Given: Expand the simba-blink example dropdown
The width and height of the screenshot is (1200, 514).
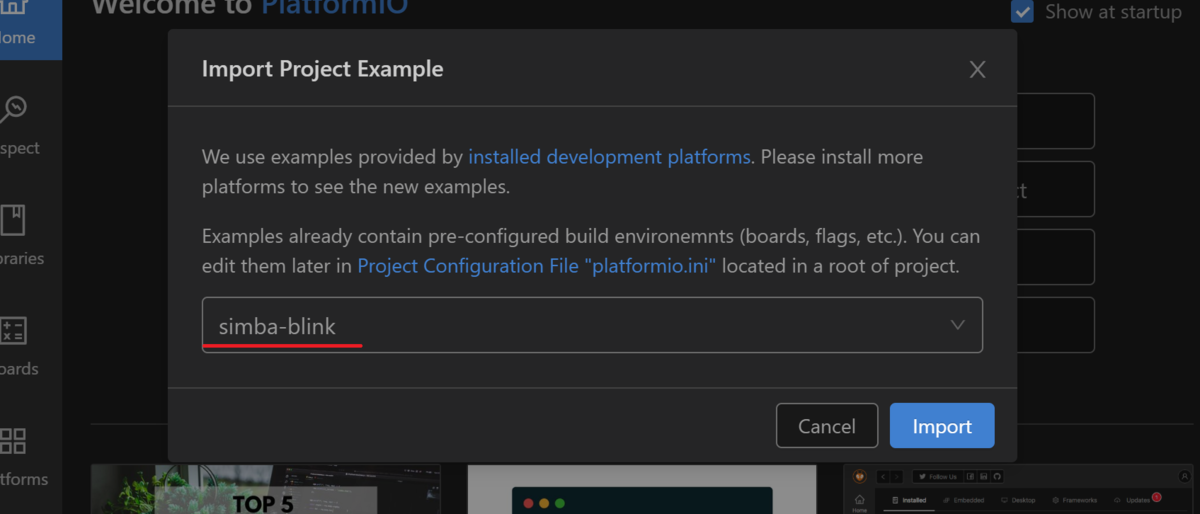Looking at the screenshot, I should pos(592,325).
